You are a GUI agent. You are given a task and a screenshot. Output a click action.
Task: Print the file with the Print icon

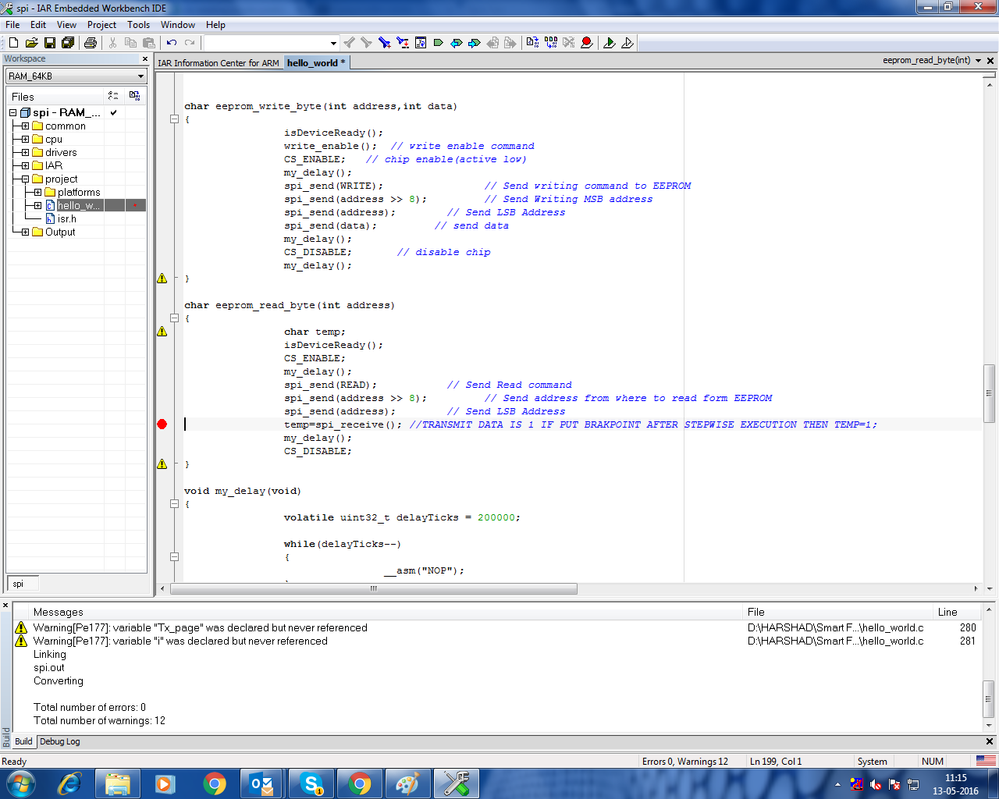coord(90,43)
